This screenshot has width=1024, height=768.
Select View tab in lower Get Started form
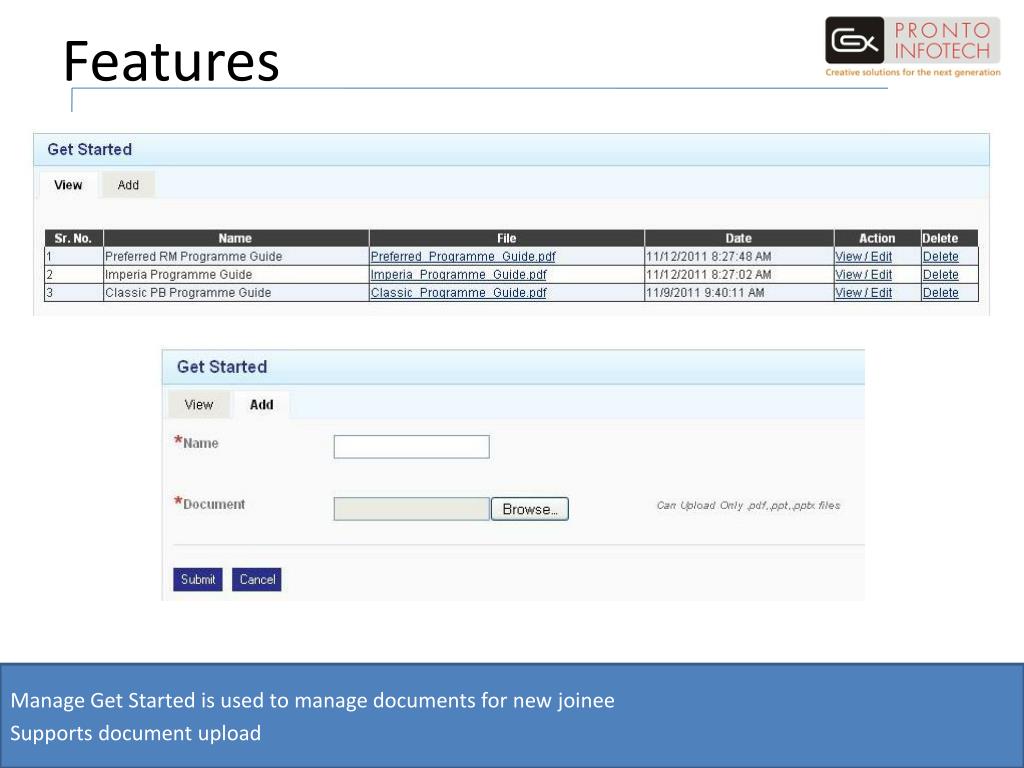click(199, 404)
